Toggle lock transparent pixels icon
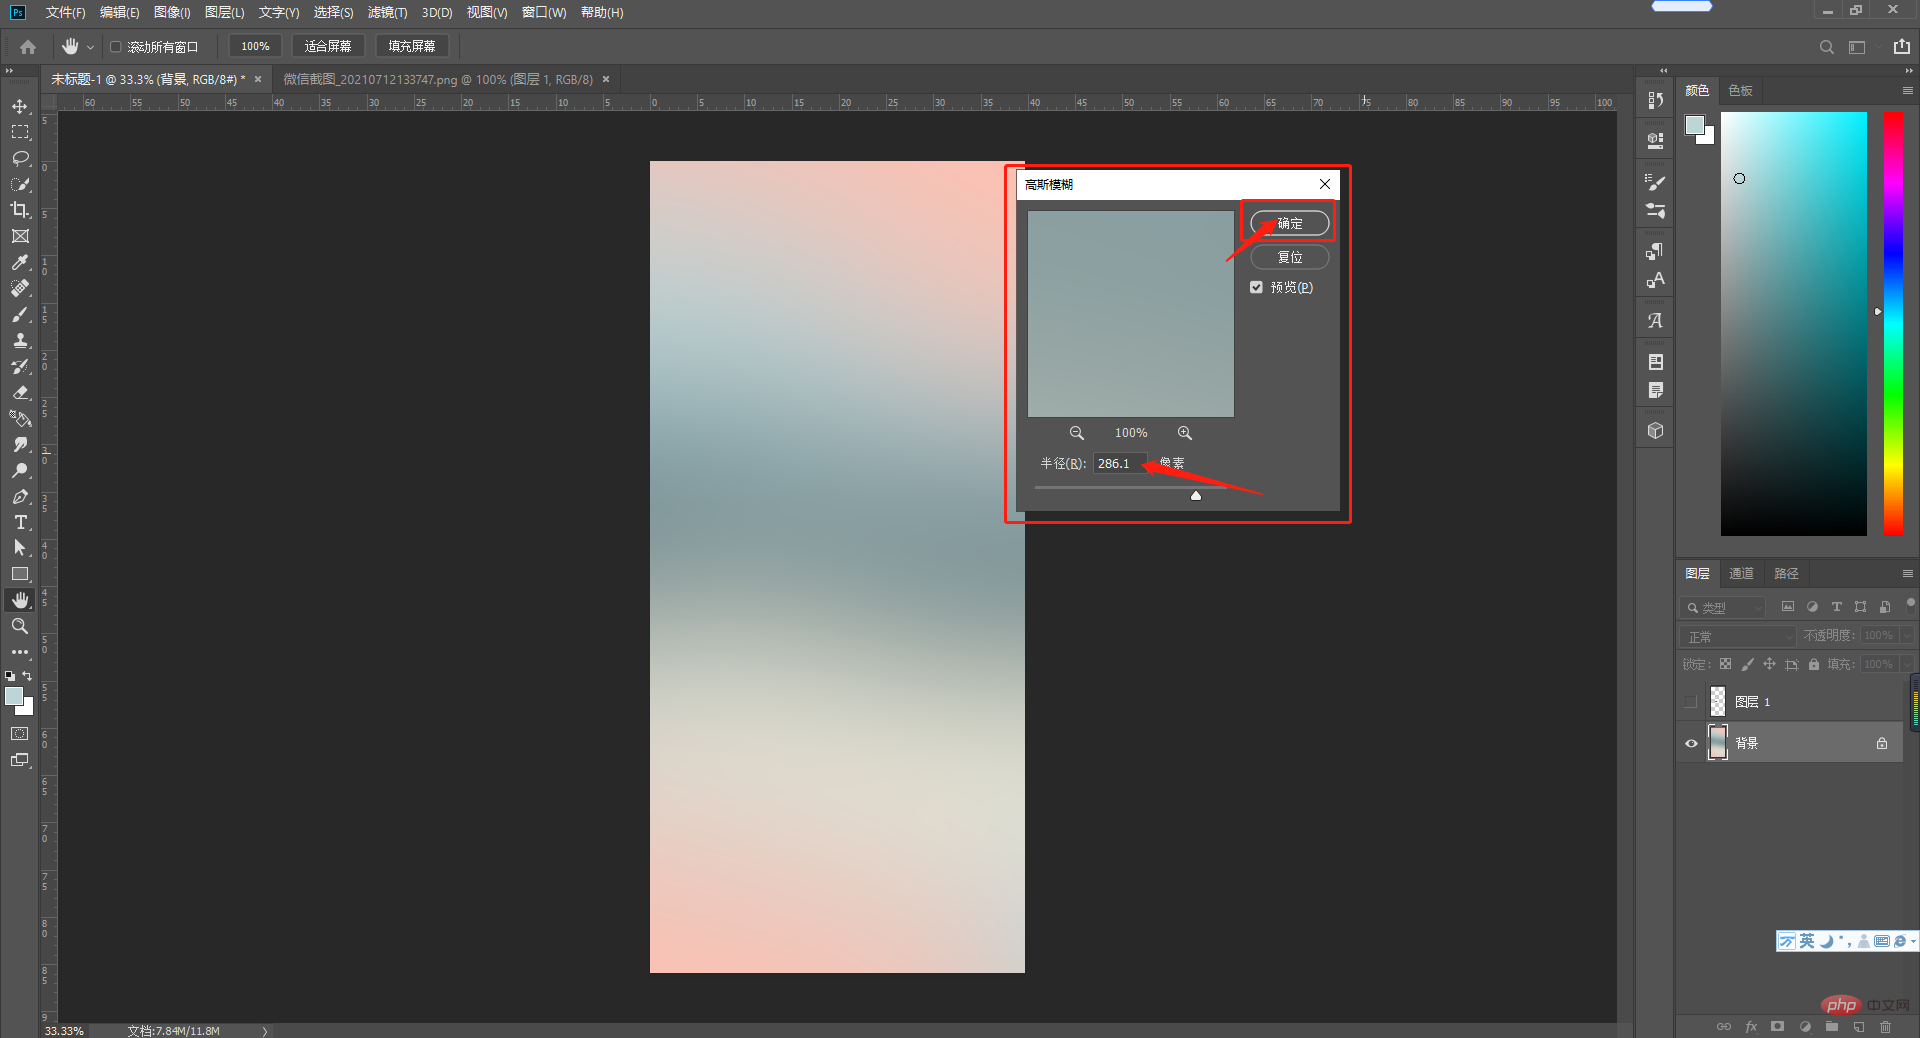1920x1038 pixels. pyautogui.click(x=1725, y=664)
